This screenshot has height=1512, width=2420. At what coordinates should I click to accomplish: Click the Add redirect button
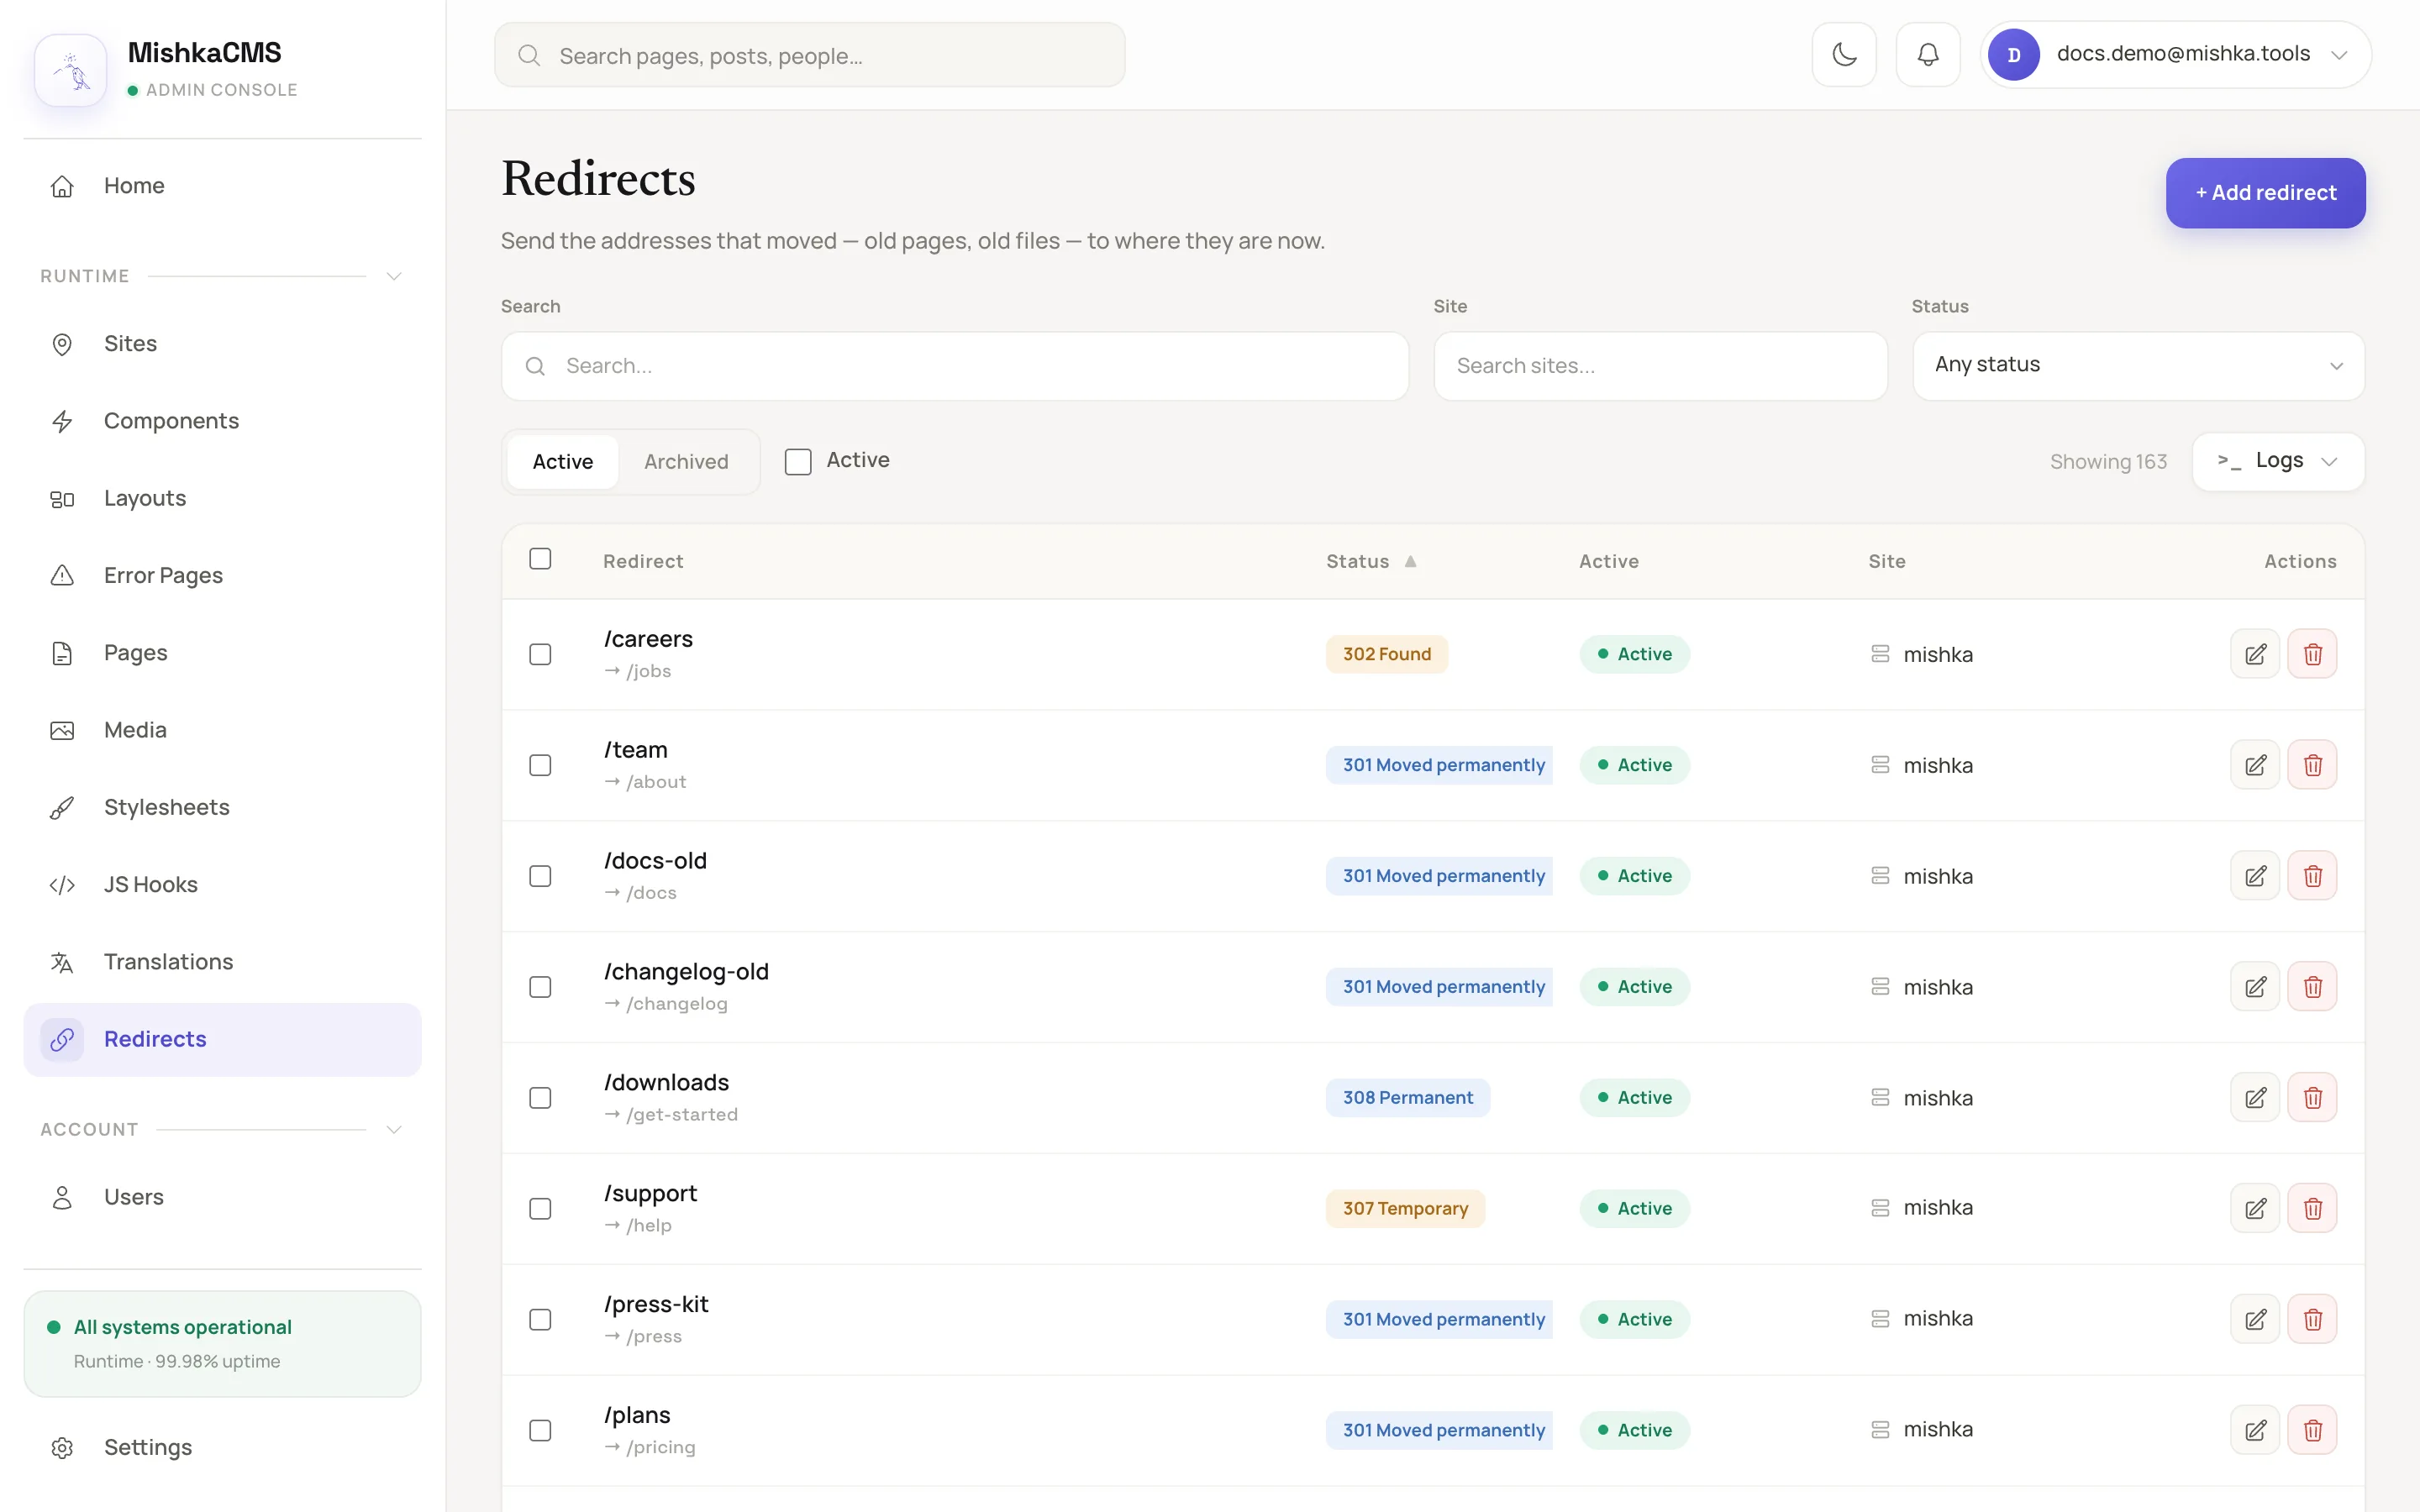(x=2265, y=193)
